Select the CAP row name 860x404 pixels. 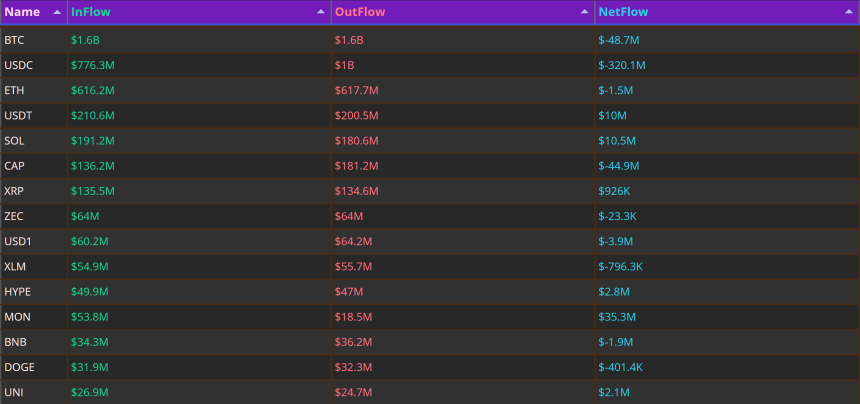[14, 166]
